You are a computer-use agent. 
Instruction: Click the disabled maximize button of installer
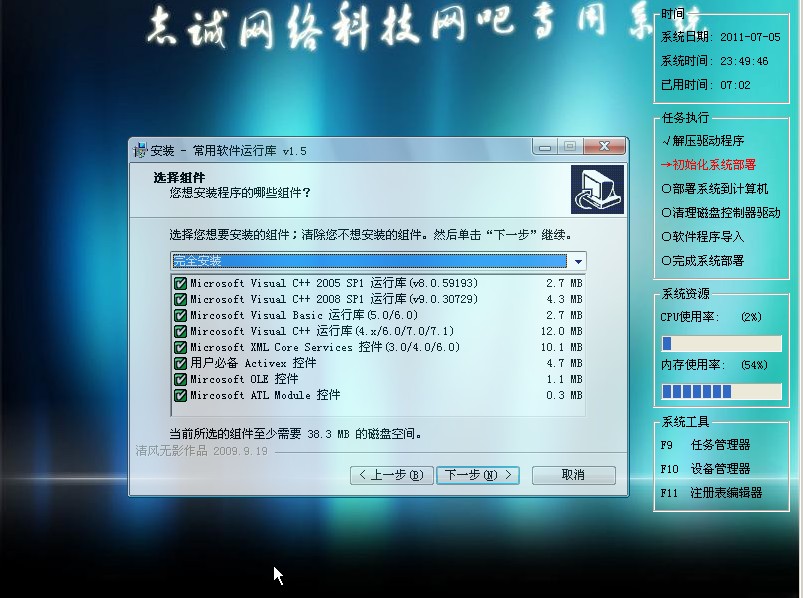coord(569,147)
